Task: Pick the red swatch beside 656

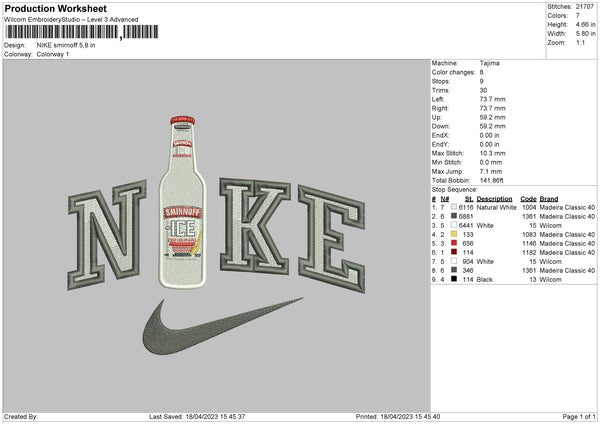Action: [x=454, y=243]
